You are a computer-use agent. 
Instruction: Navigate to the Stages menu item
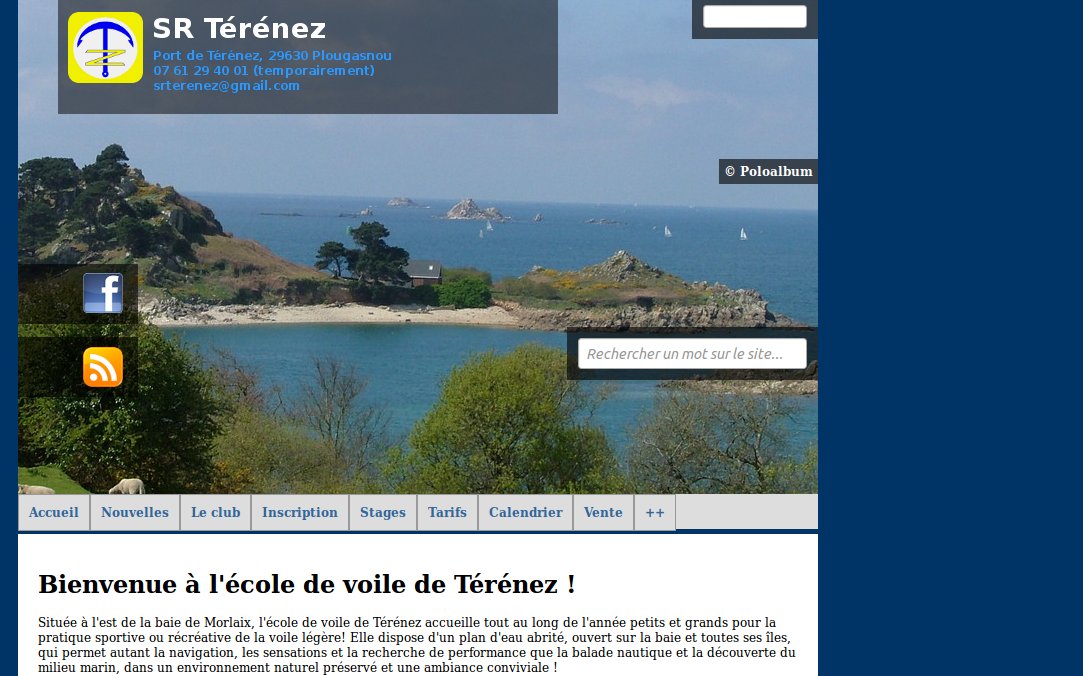coord(383,512)
